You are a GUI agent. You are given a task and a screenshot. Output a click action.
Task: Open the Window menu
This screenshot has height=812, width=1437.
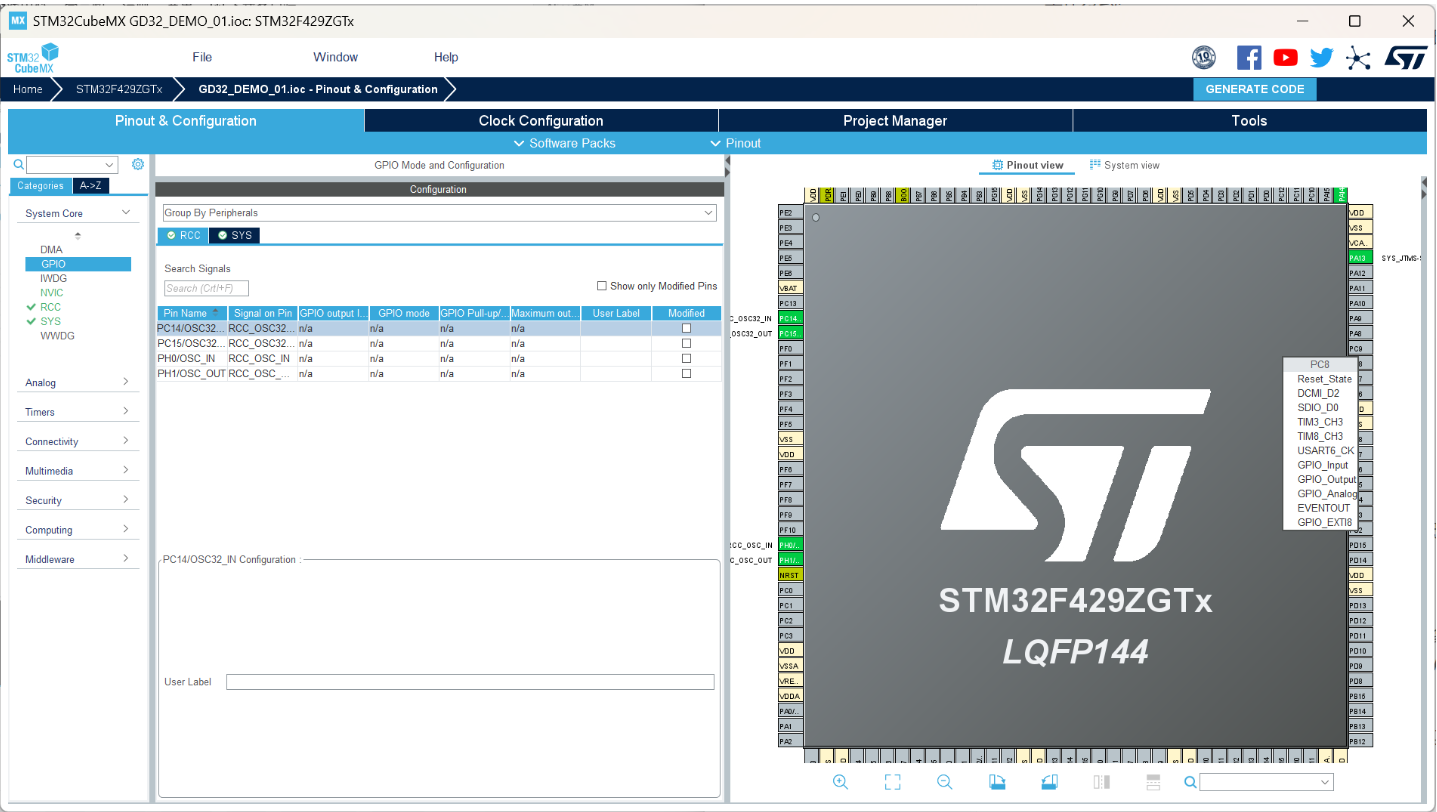(335, 57)
